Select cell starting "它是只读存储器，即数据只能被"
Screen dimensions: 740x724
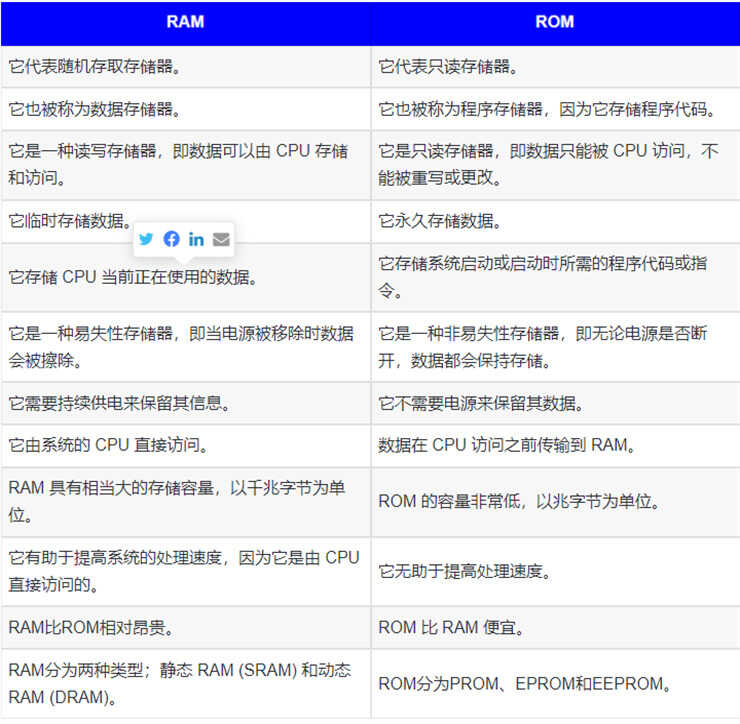555,165
